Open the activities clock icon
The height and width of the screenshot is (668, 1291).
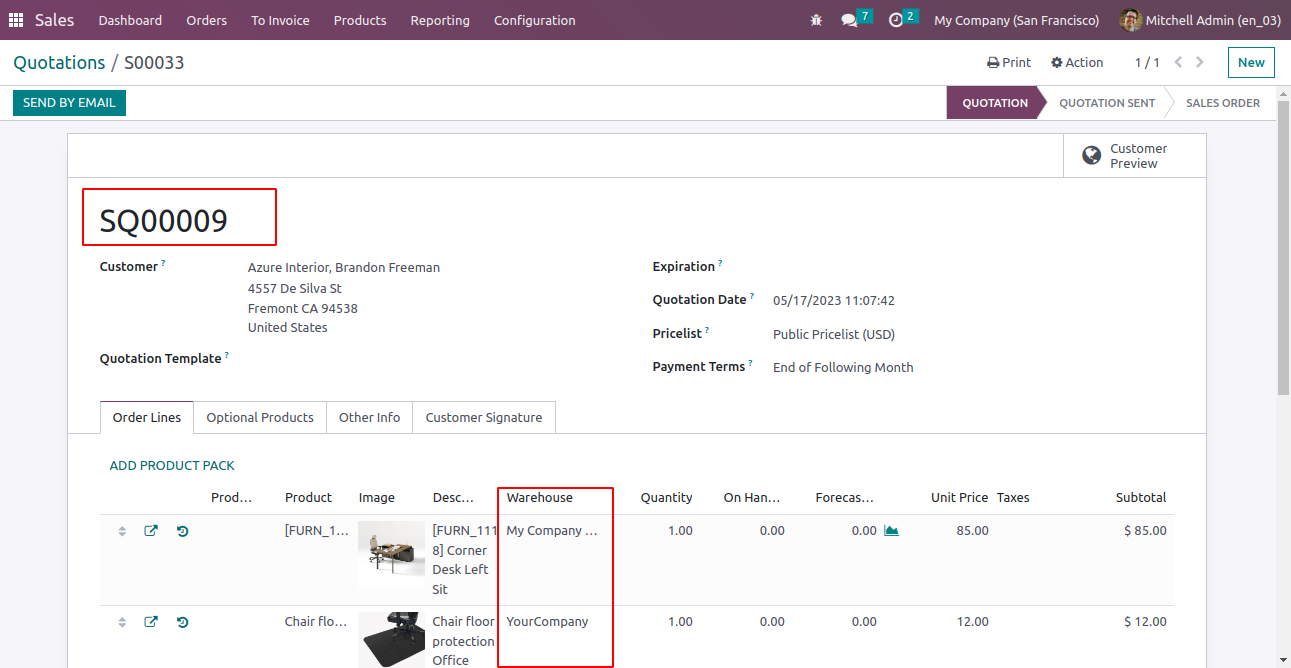[895, 20]
